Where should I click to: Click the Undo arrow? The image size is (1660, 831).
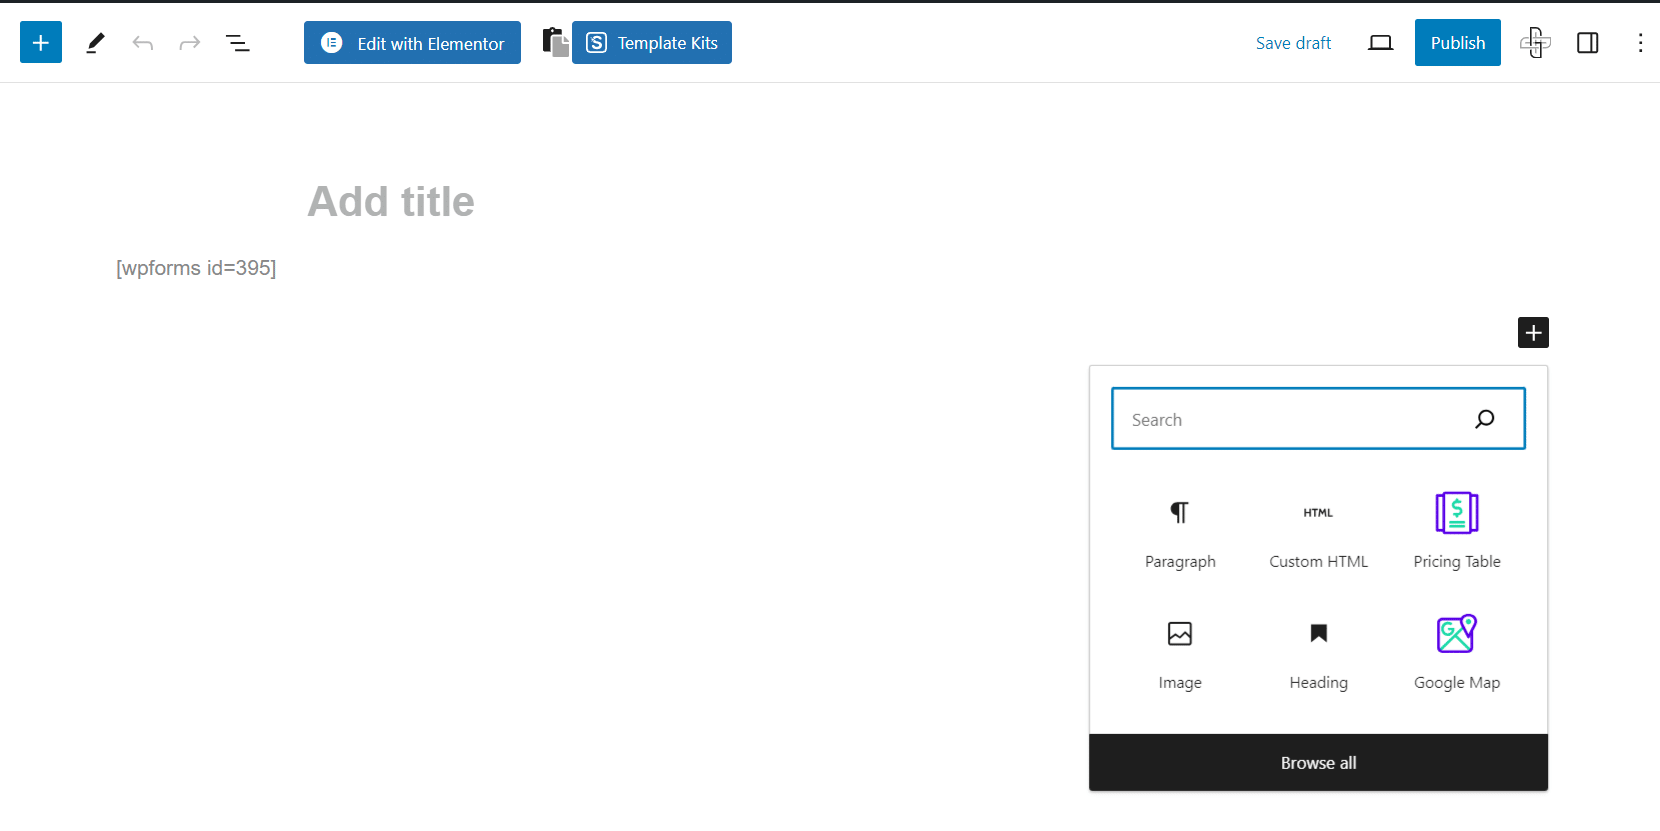tap(143, 43)
